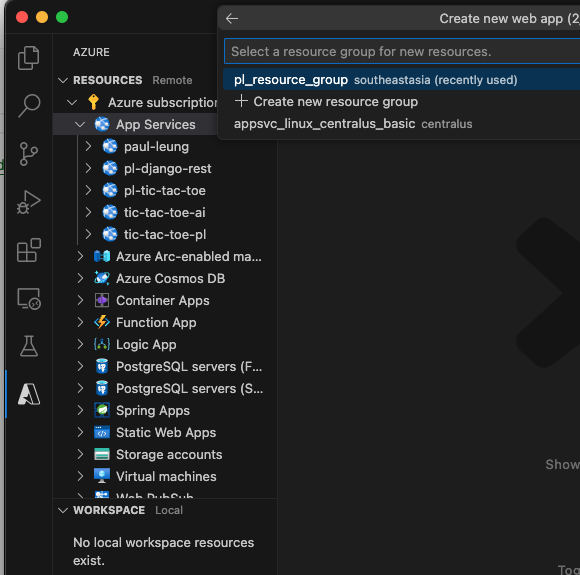
Task: Click the Container Apps icon
Action: [102, 300]
